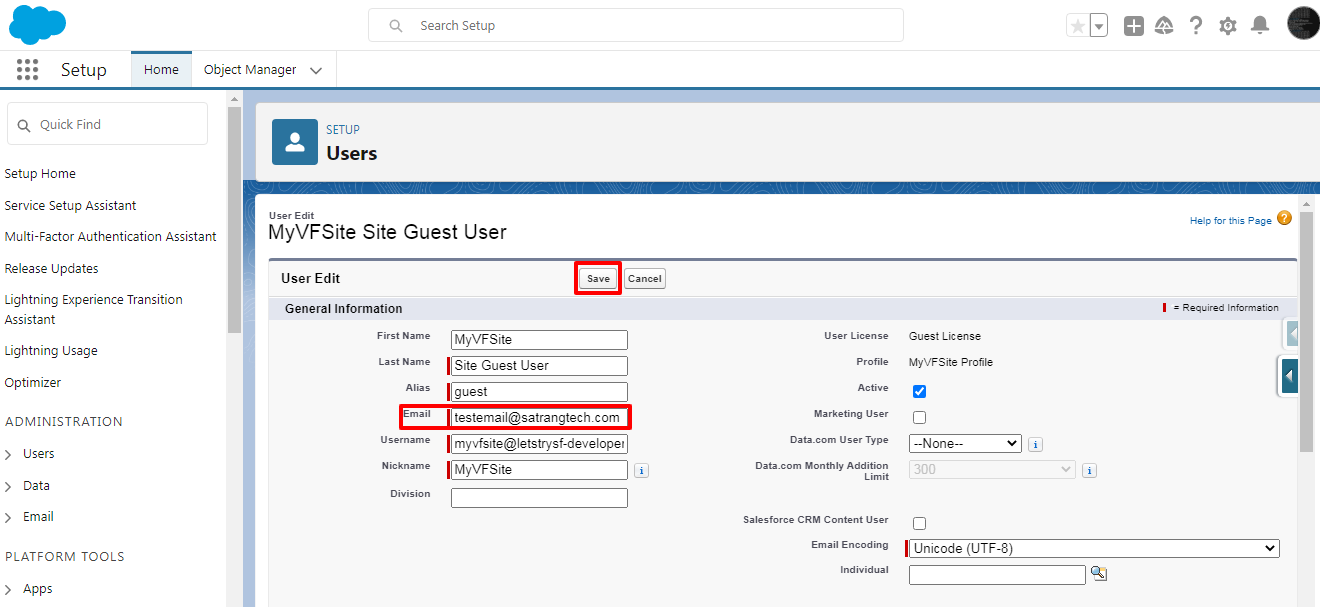The height and width of the screenshot is (607, 1320).
Task: Open the Help for this Page link
Action: coord(1230,220)
